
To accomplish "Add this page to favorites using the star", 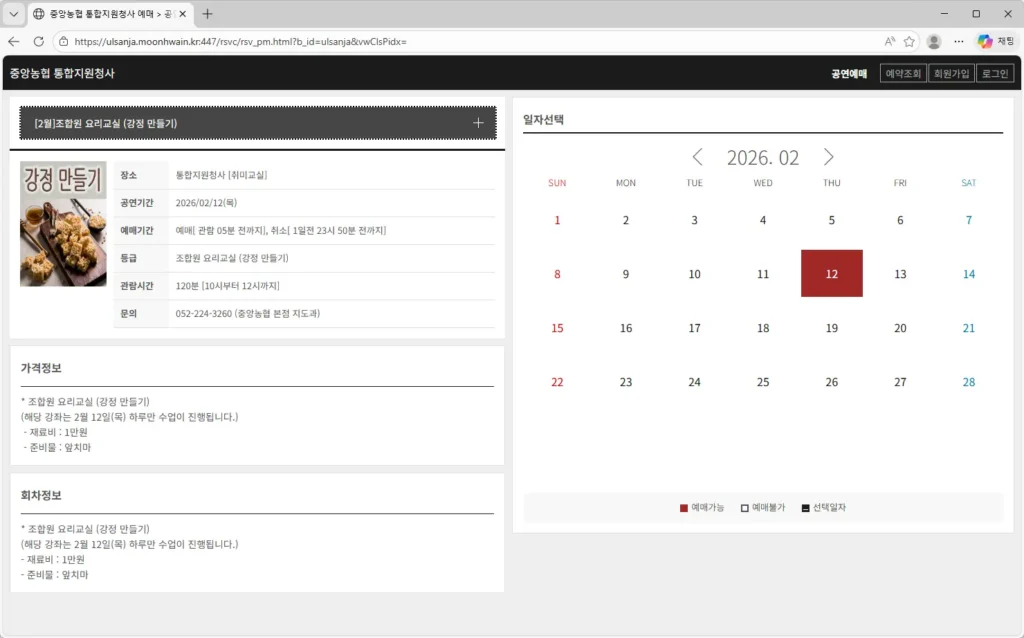I will pos(908,42).
